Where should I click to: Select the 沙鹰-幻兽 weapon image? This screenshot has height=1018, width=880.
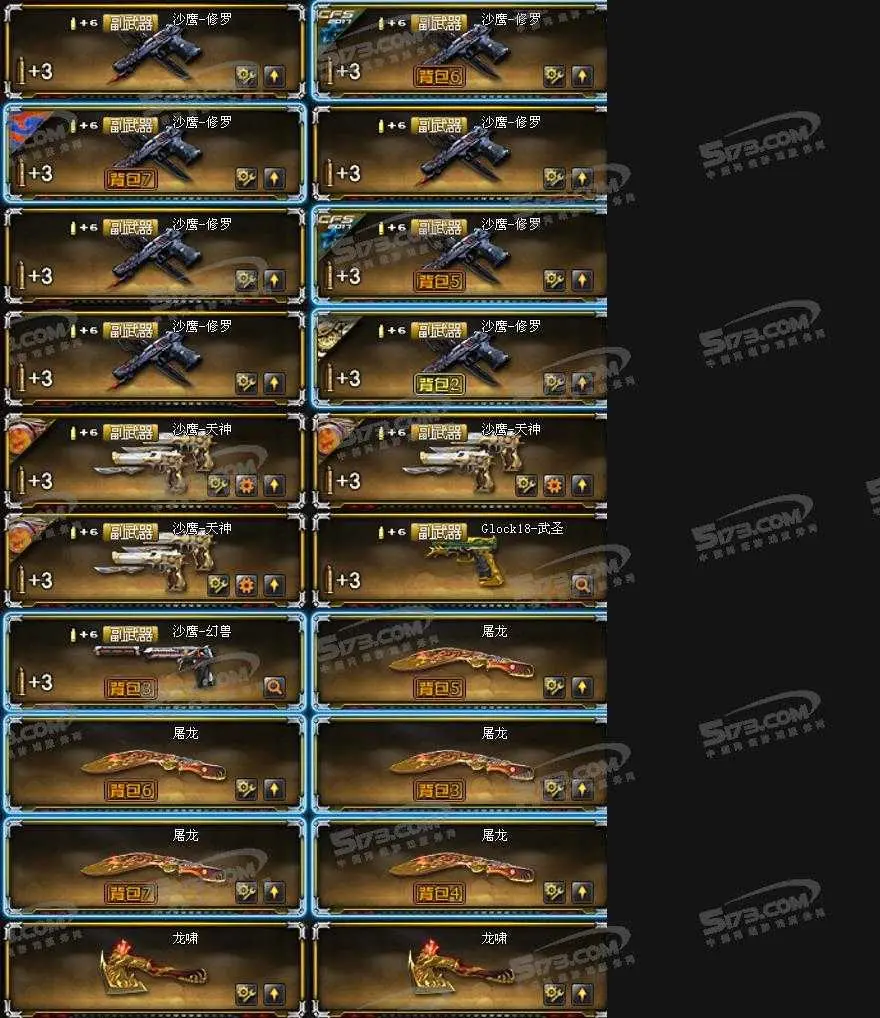click(155, 661)
